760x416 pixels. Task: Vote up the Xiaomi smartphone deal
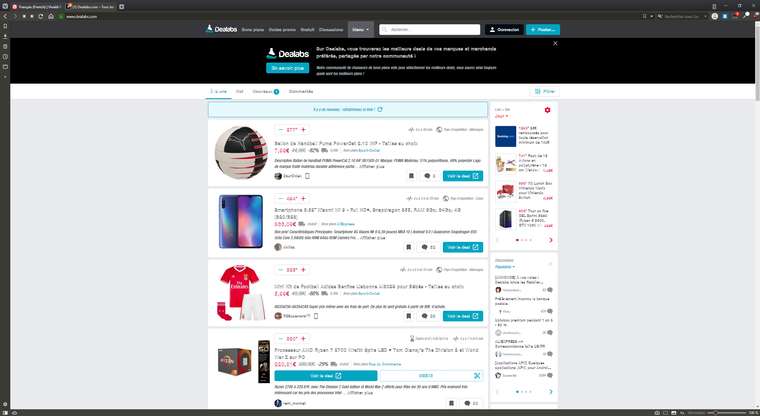(303, 198)
